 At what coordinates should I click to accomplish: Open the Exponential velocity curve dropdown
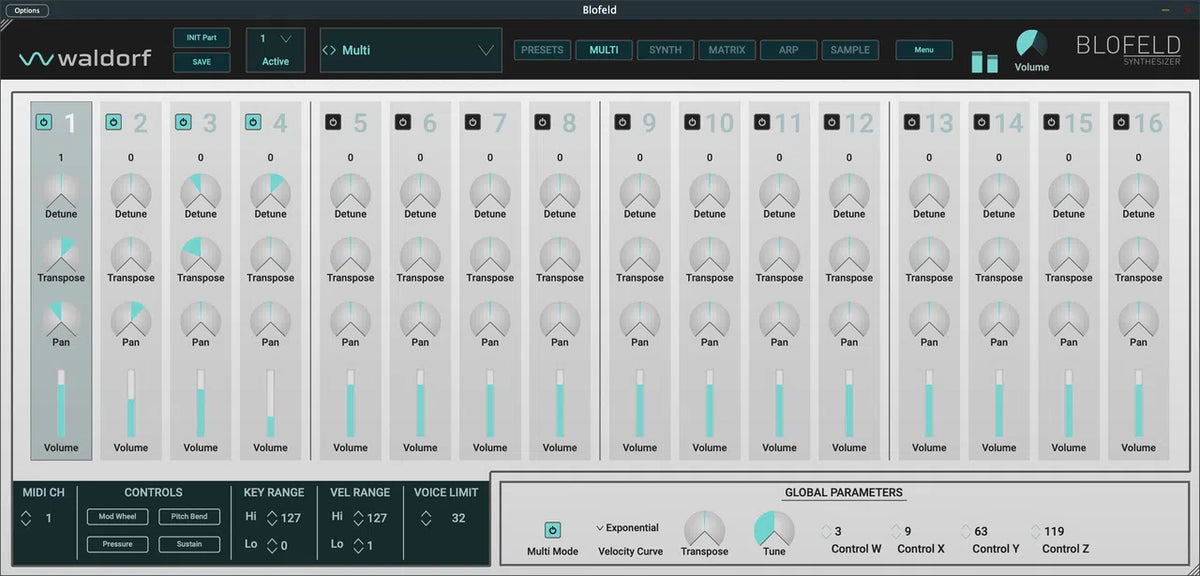pos(628,528)
